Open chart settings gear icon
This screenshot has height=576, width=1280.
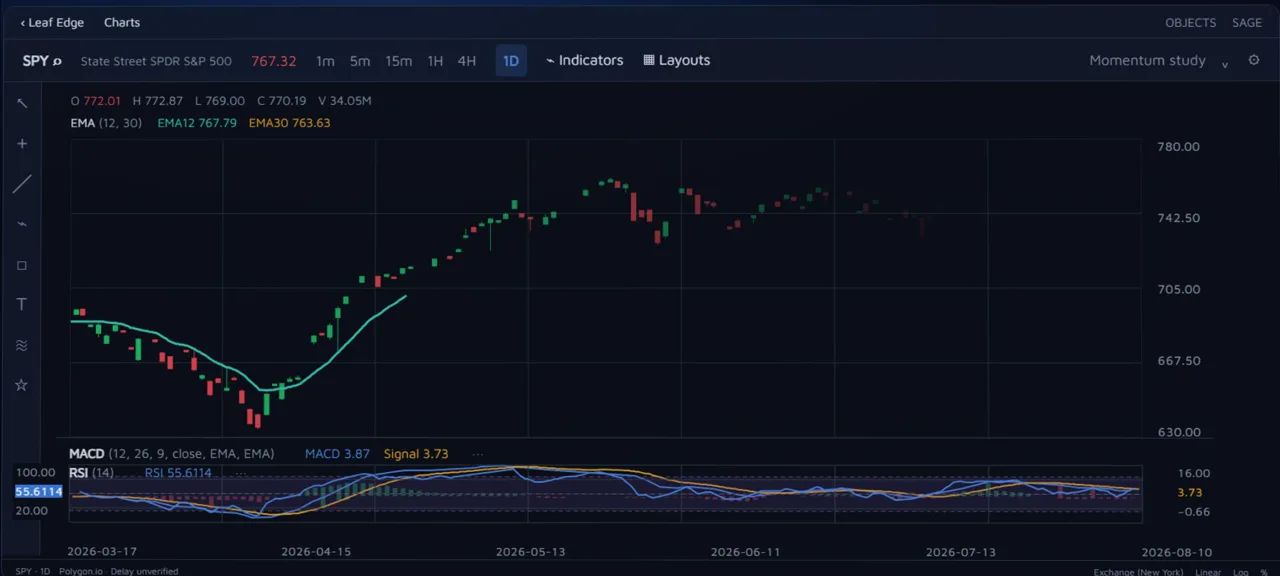pyautogui.click(x=1254, y=60)
